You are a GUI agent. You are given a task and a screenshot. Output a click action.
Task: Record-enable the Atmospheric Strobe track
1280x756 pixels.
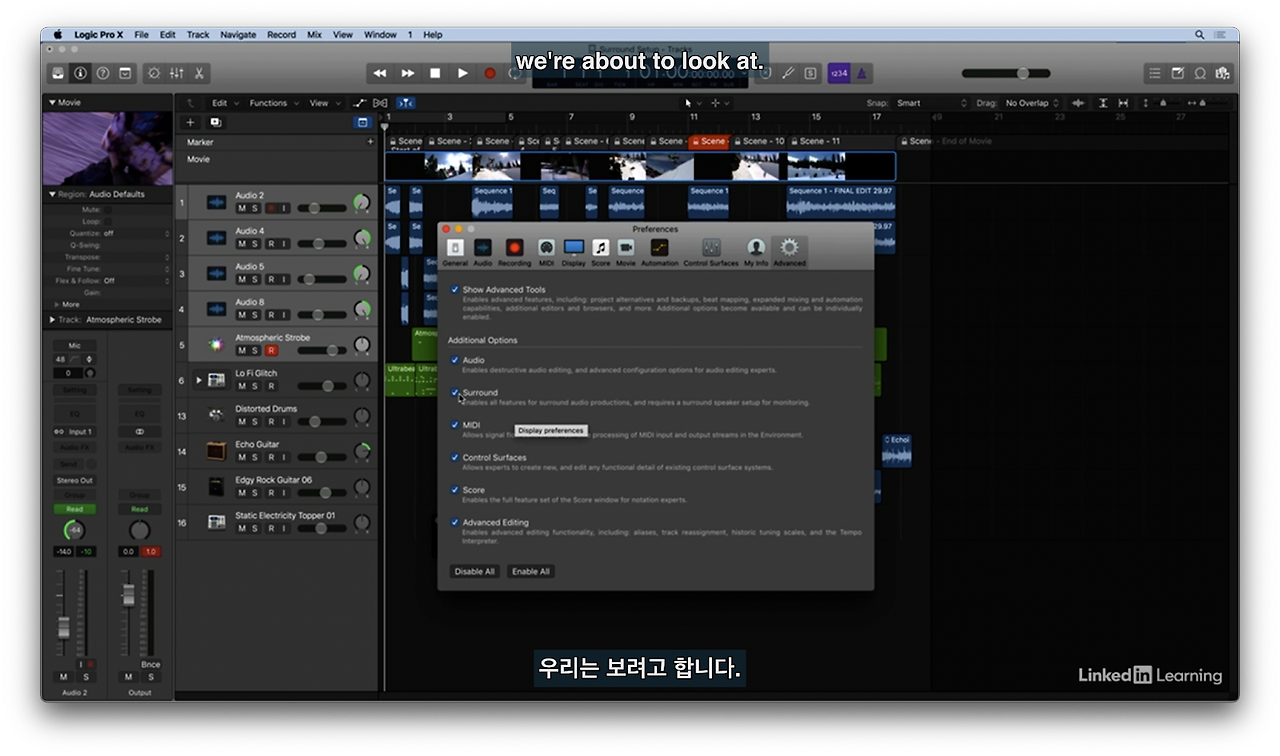(x=270, y=351)
